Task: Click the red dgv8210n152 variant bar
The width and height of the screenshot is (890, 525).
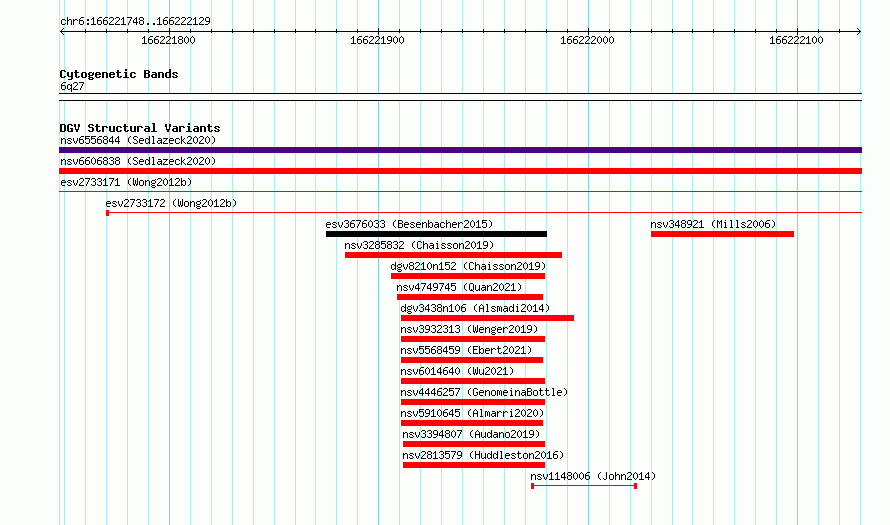Action: (x=468, y=276)
